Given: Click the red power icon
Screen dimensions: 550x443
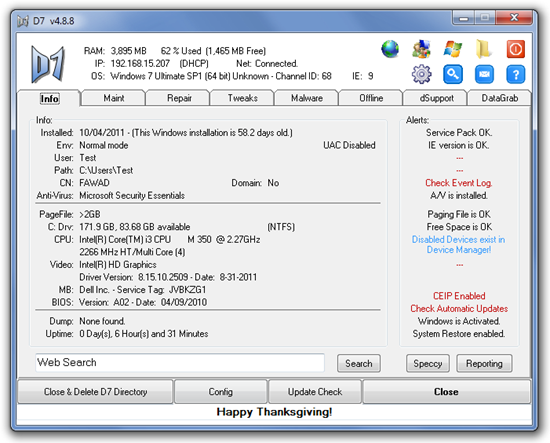Looking at the screenshot, I should coord(515,49).
